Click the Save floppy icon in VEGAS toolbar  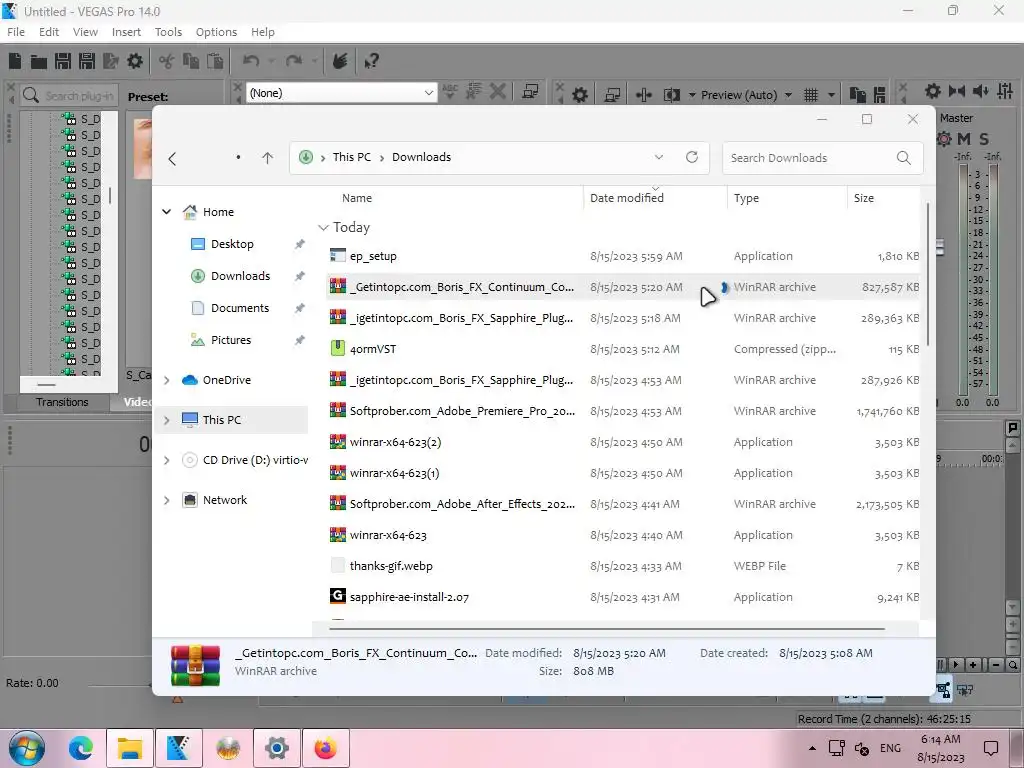(63, 61)
